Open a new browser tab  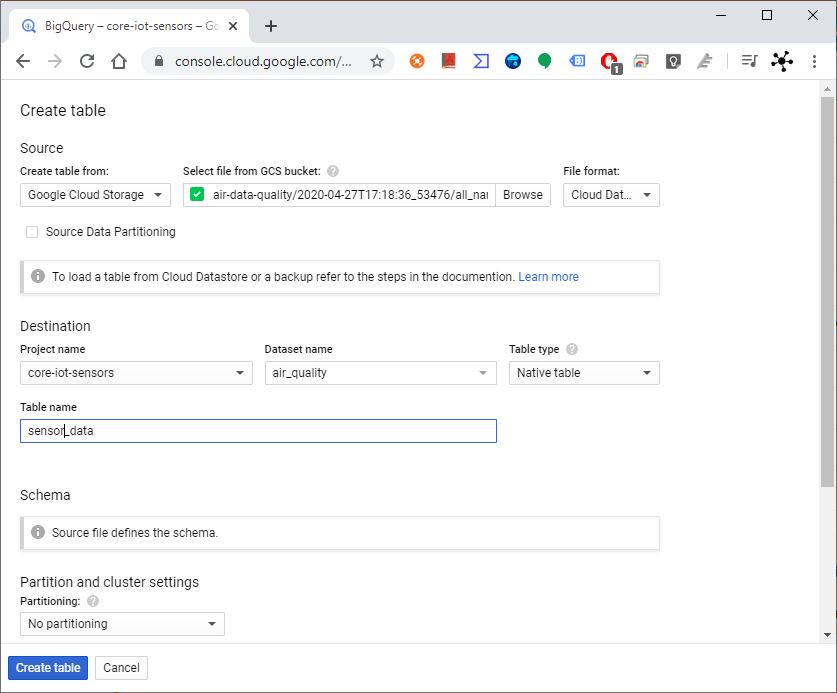point(271,26)
